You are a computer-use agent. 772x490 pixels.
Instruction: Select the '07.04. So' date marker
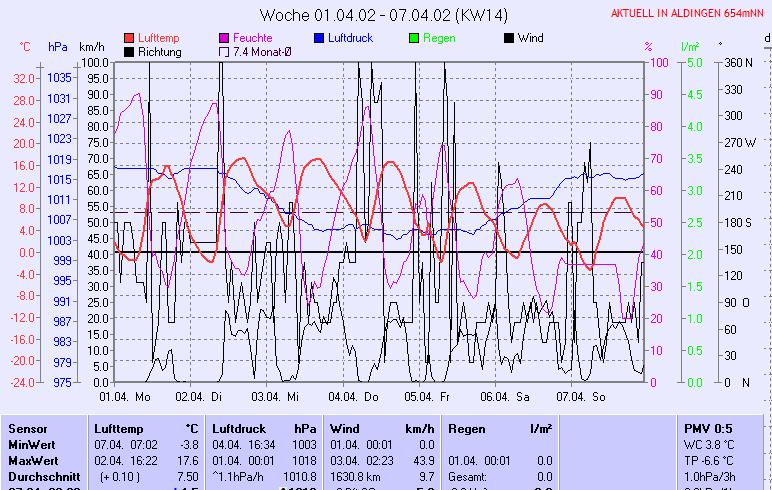578,396
